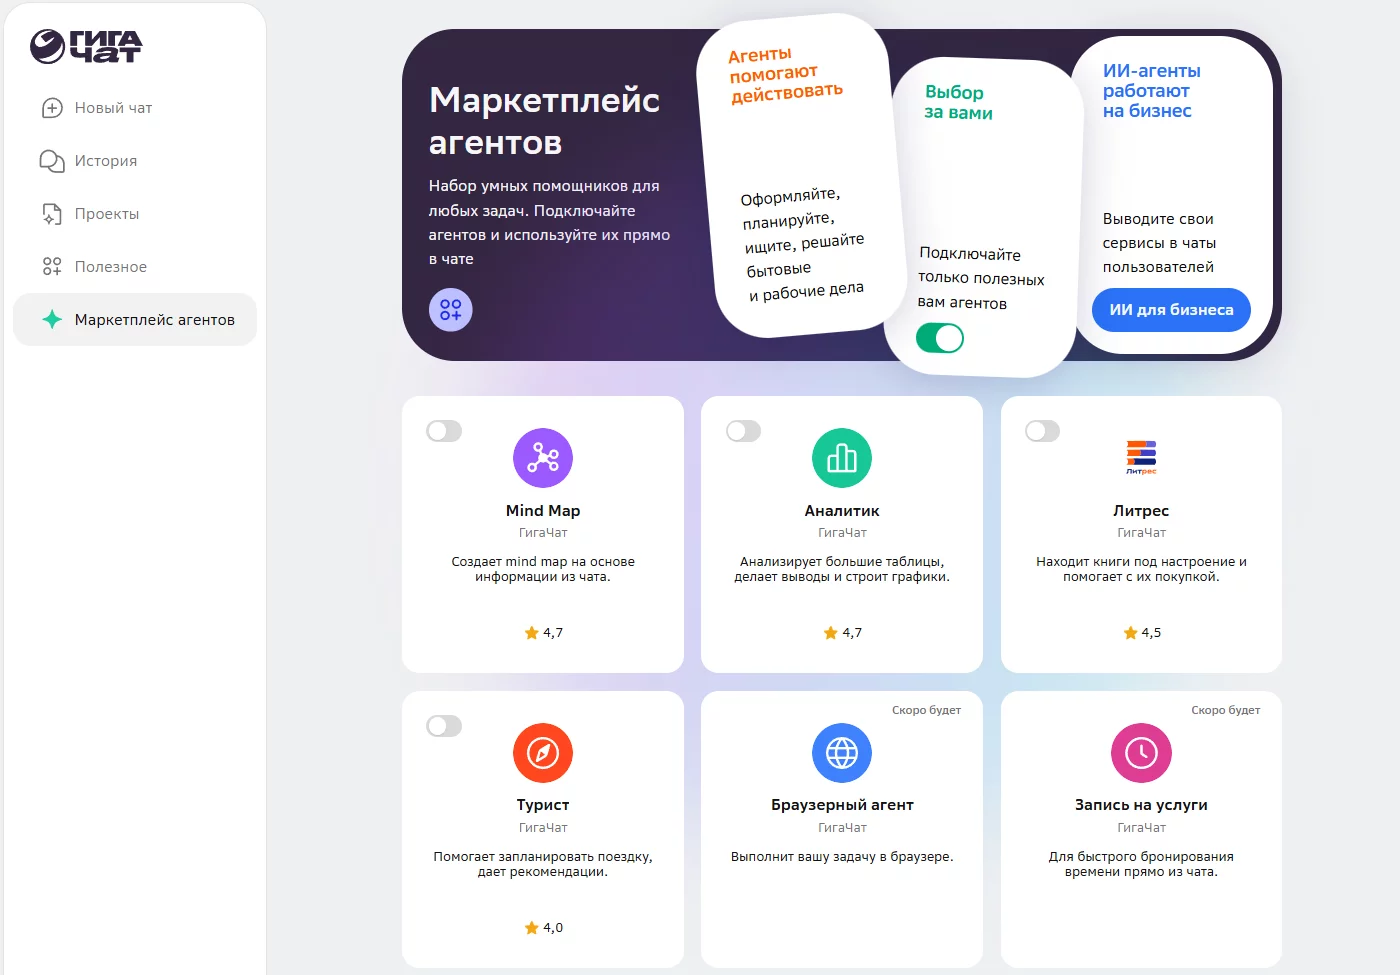The height and width of the screenshot is (975, 1400).
Task: Click the Литрес logo icon
Action: tap(1140, 457)
